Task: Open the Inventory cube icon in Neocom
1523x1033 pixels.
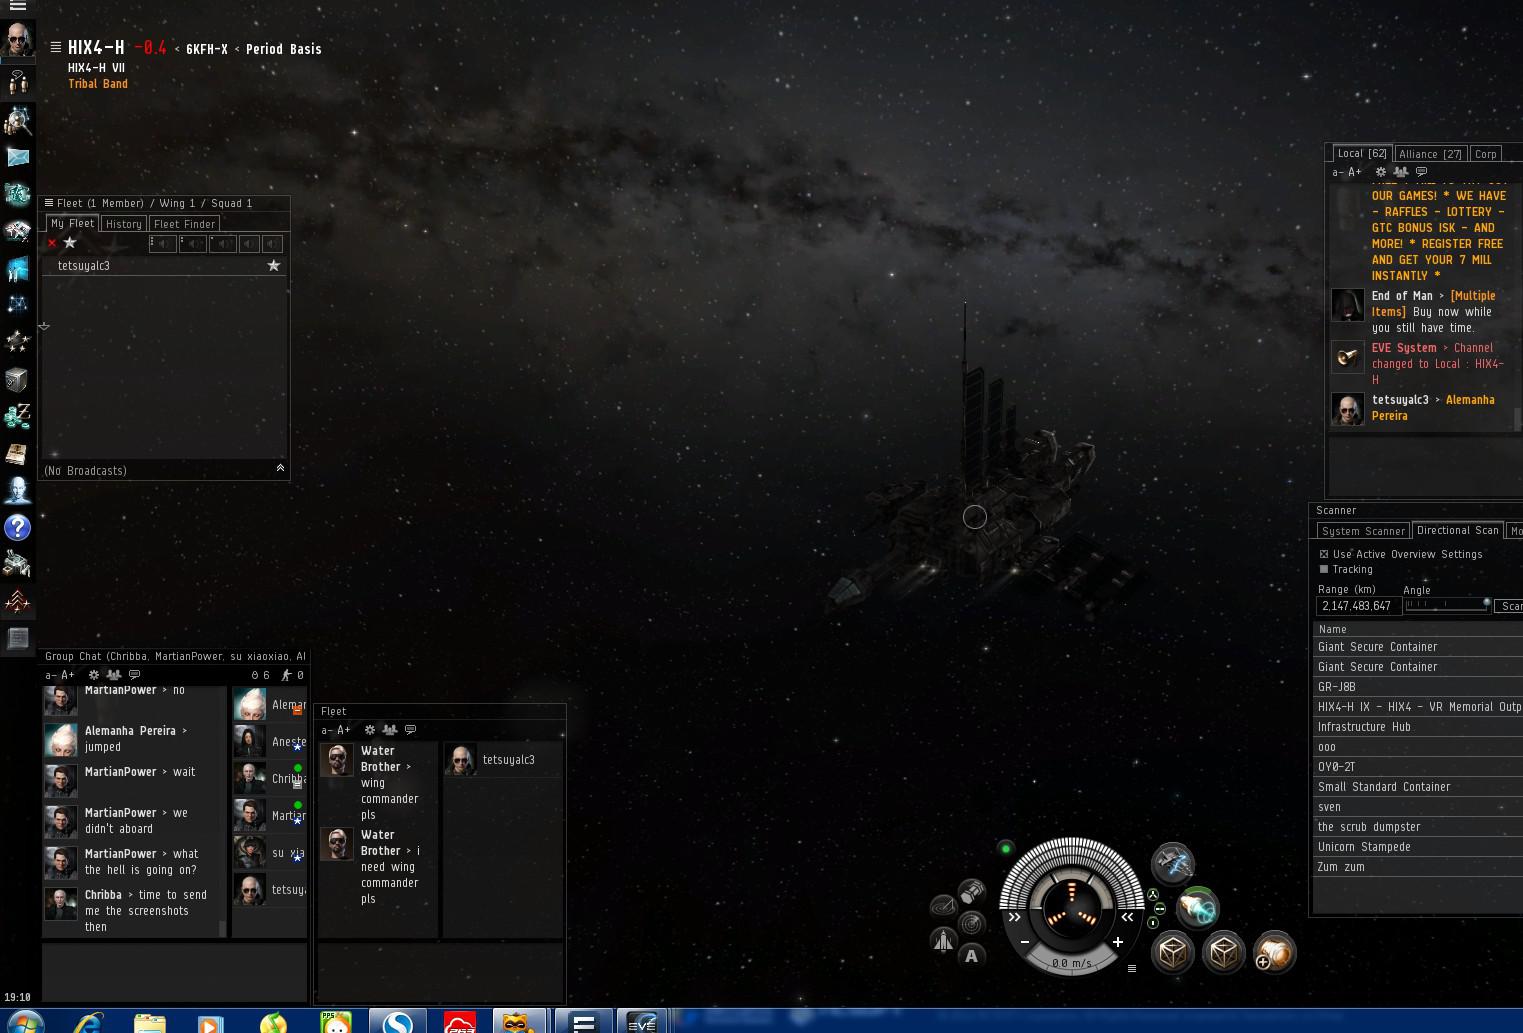Action: click(18, 379)
